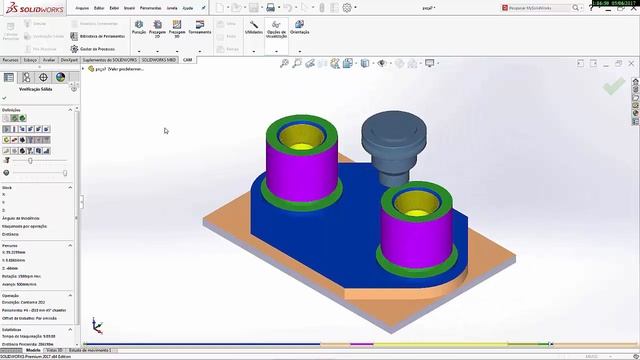
Task: Open the Furação drilling tool
Action: coord(139,27)
